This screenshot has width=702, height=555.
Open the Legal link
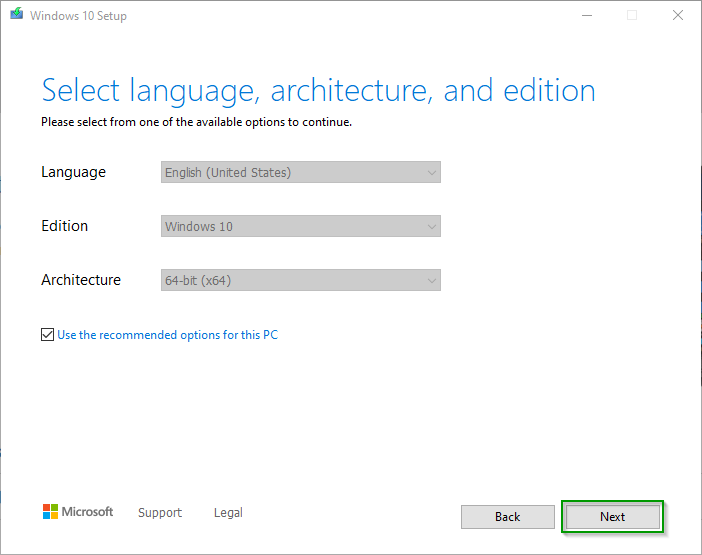(x=228, y=513)
